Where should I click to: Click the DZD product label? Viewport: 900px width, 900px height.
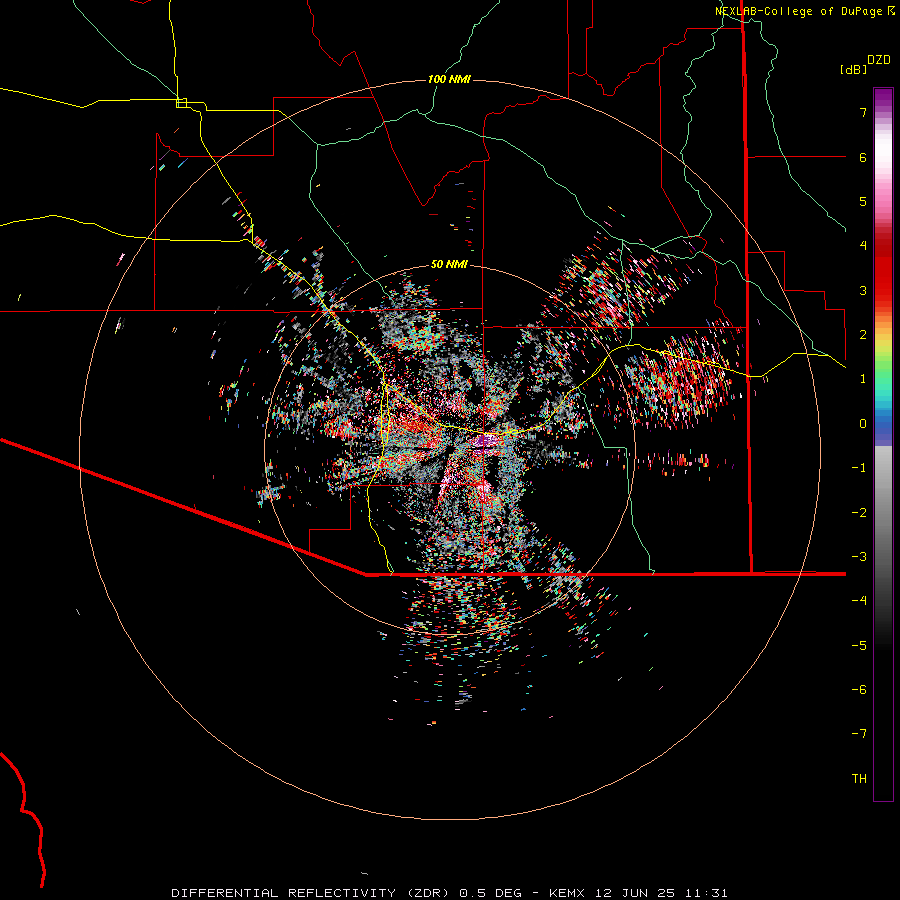pos(879,60)
